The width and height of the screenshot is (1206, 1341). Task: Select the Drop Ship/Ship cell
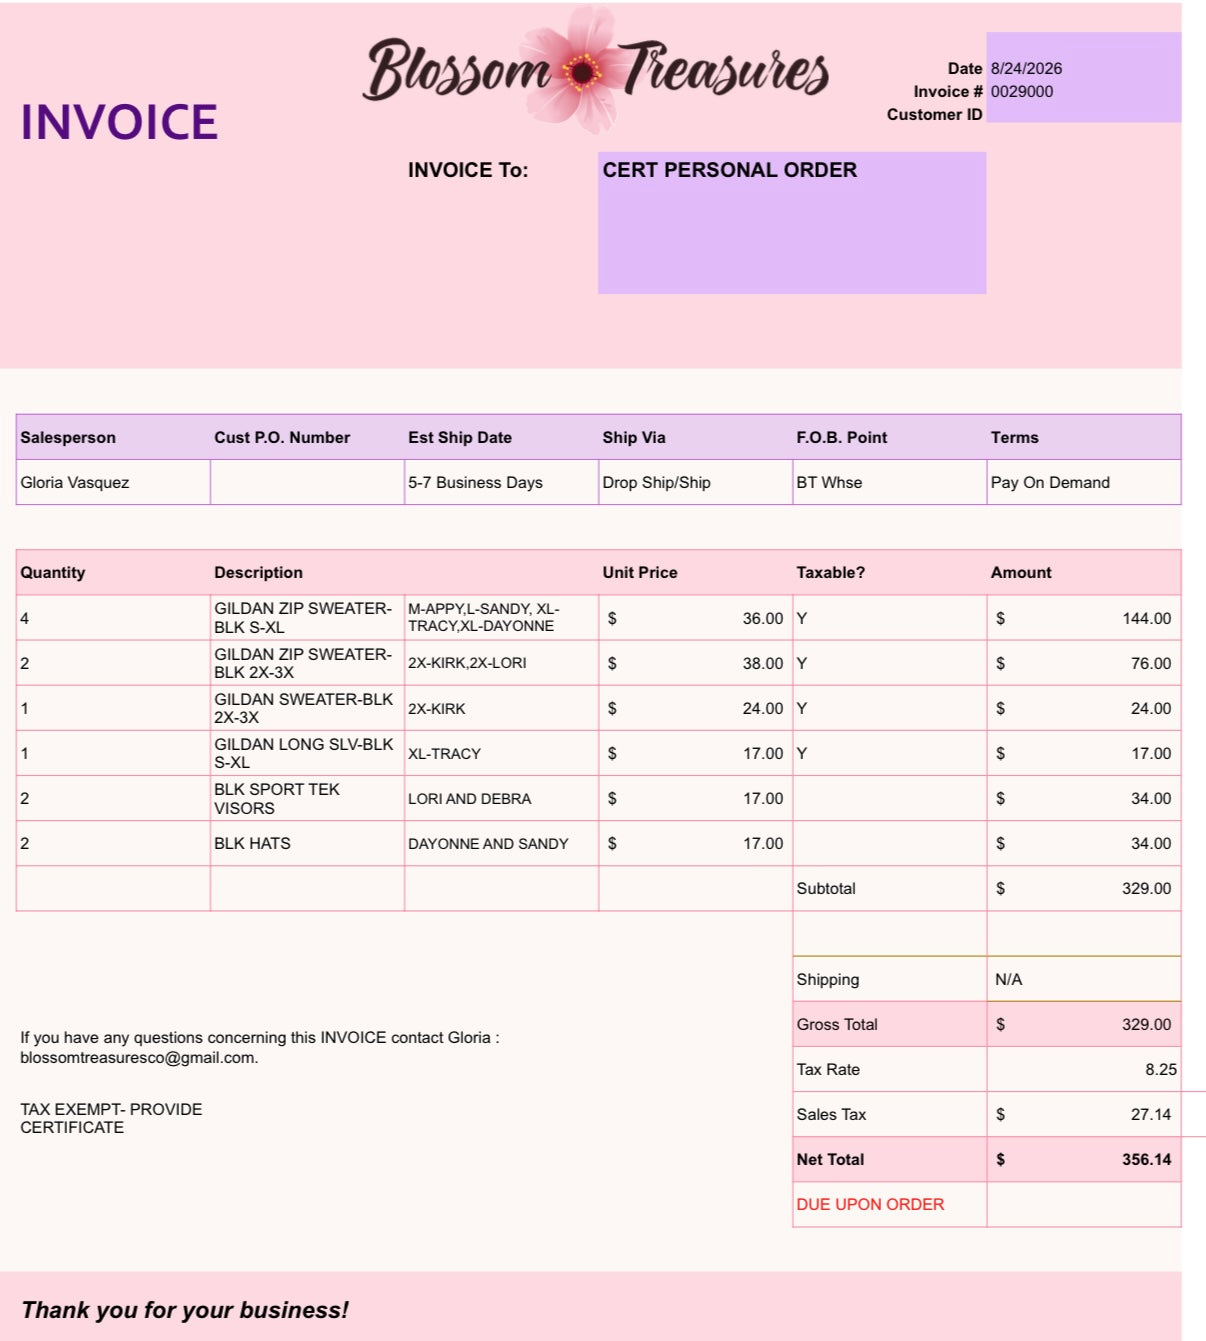(695, 482)
